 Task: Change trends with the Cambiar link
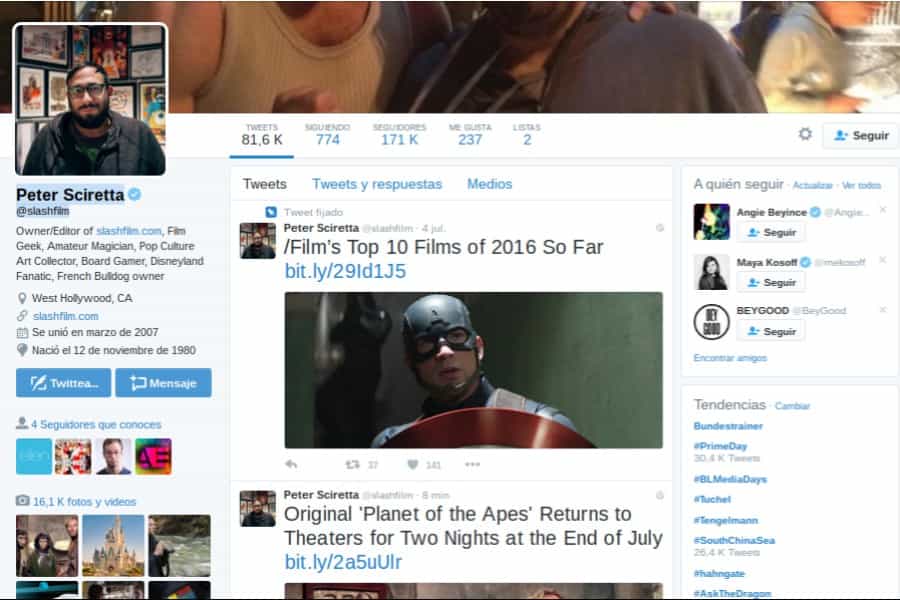click(792, 406)
